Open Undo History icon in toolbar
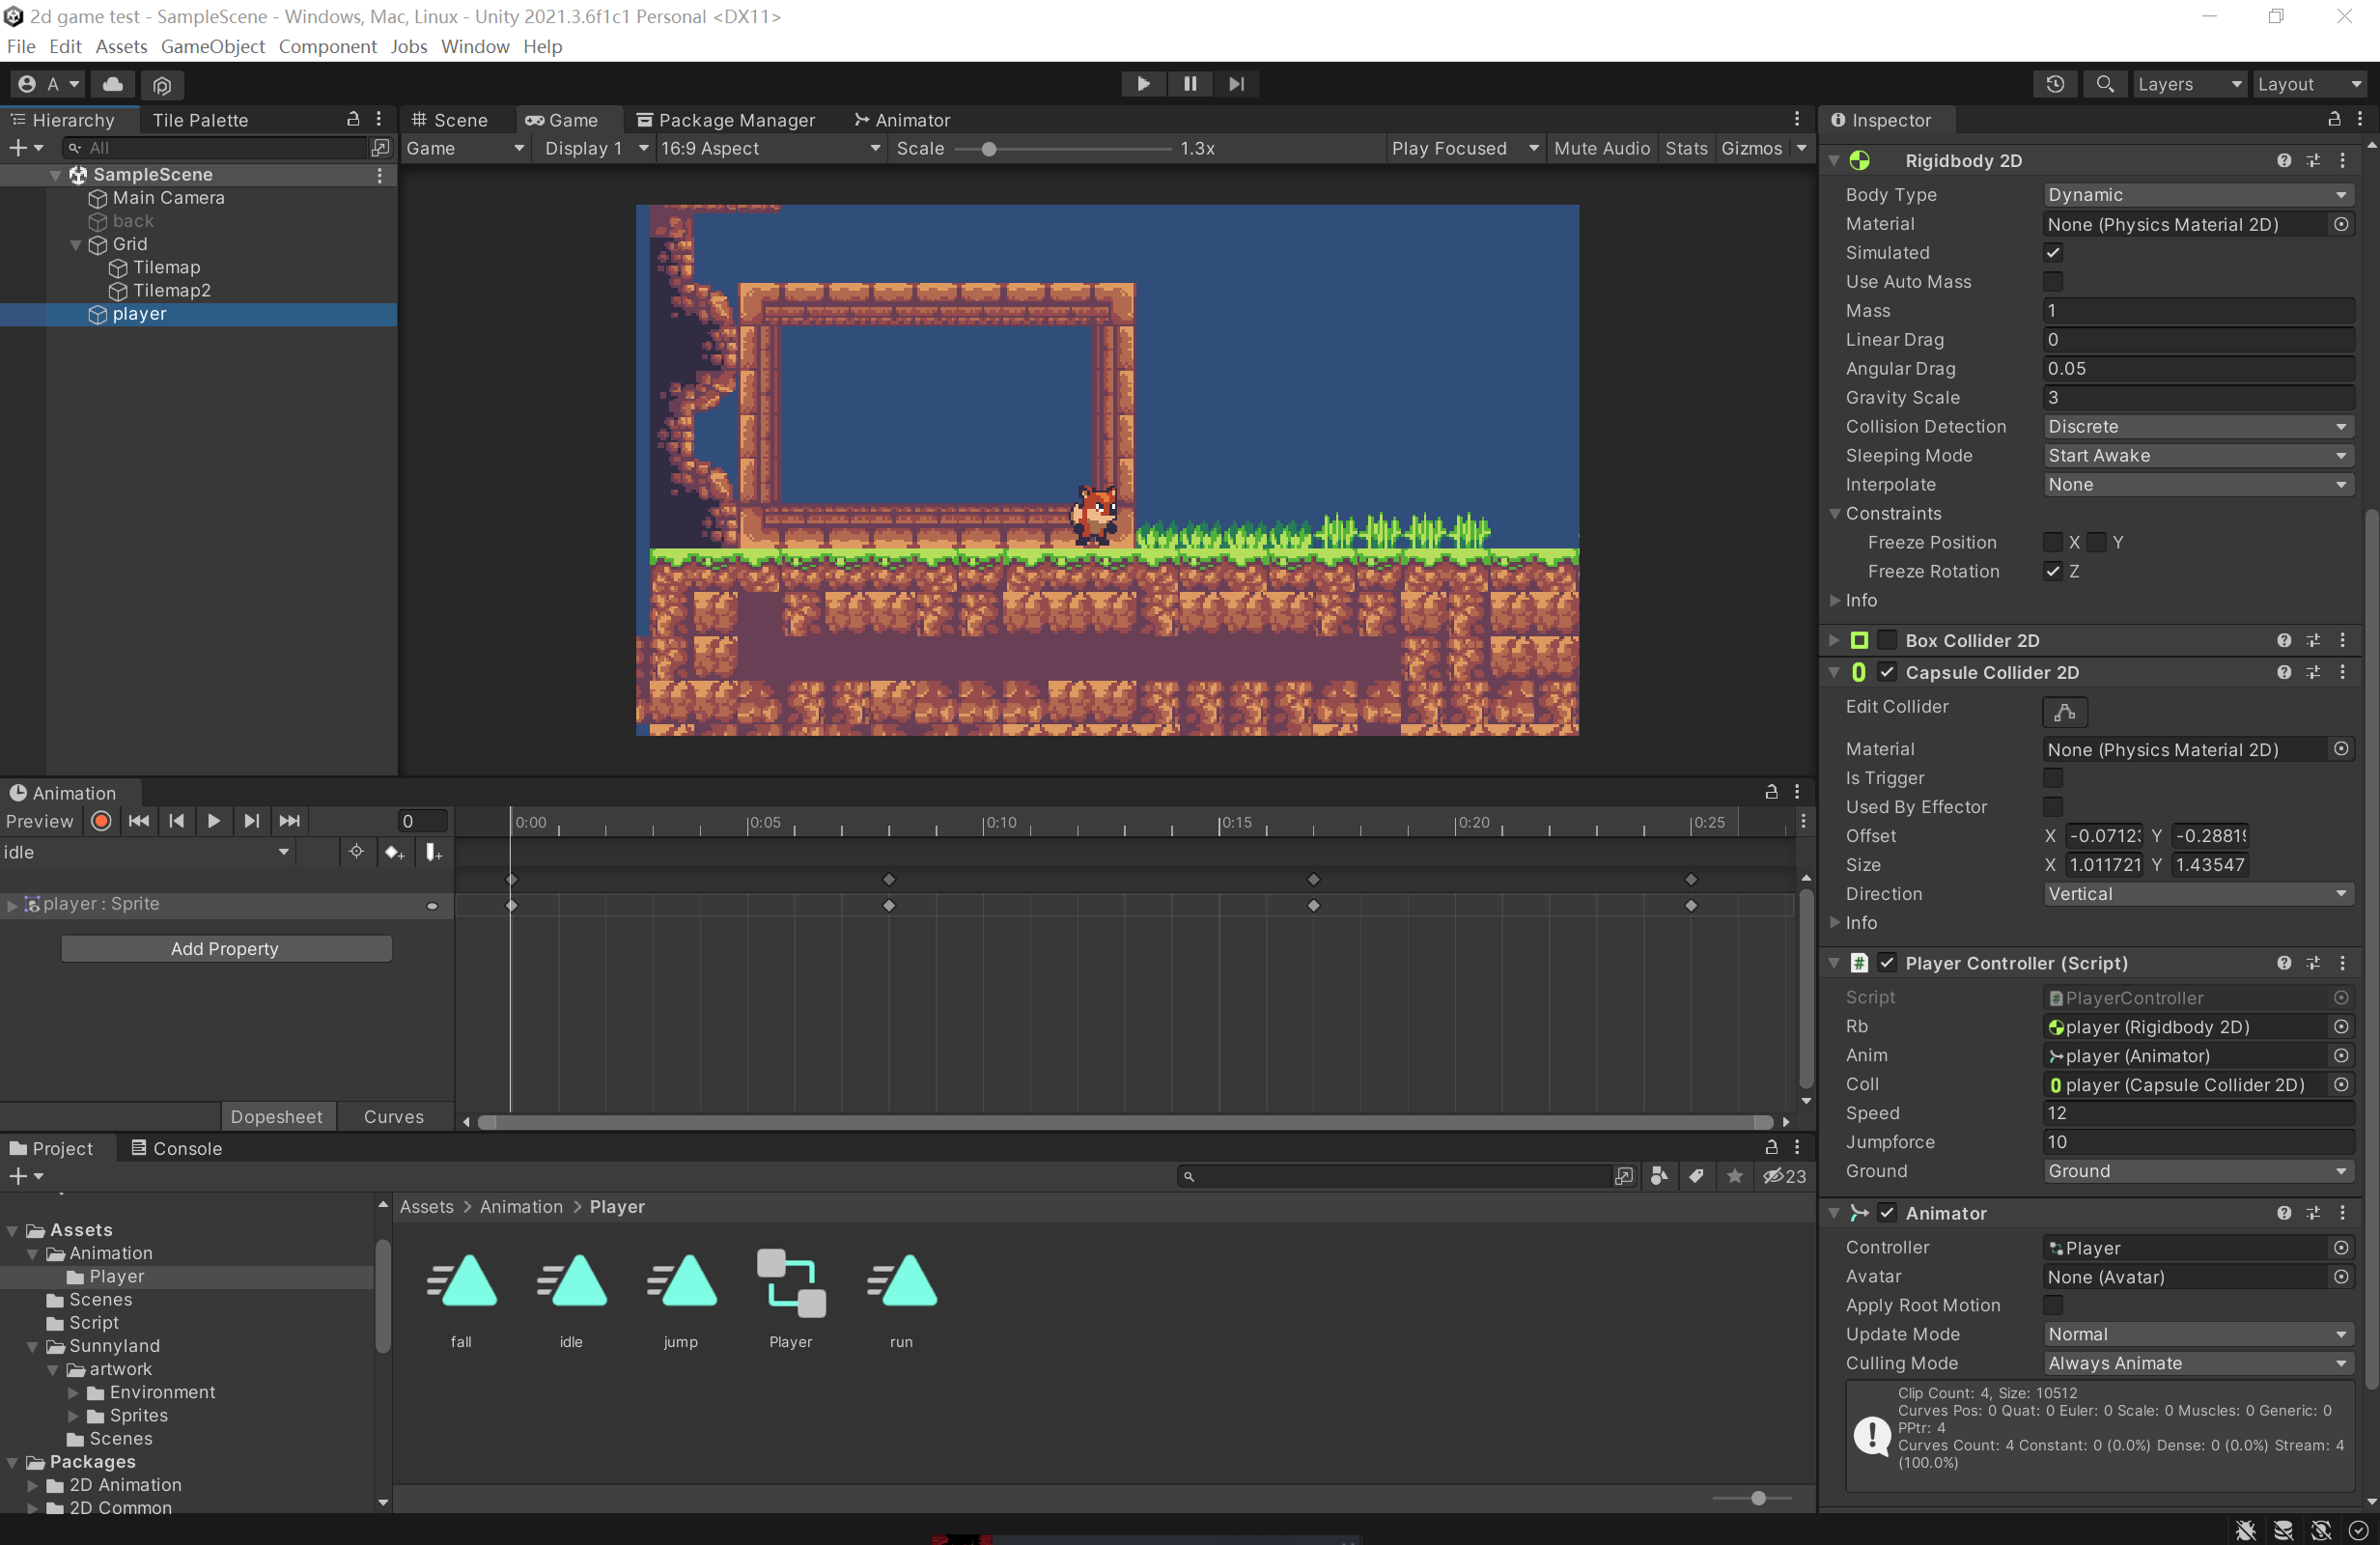Screen dimensions: 2380x1545 2054,84
